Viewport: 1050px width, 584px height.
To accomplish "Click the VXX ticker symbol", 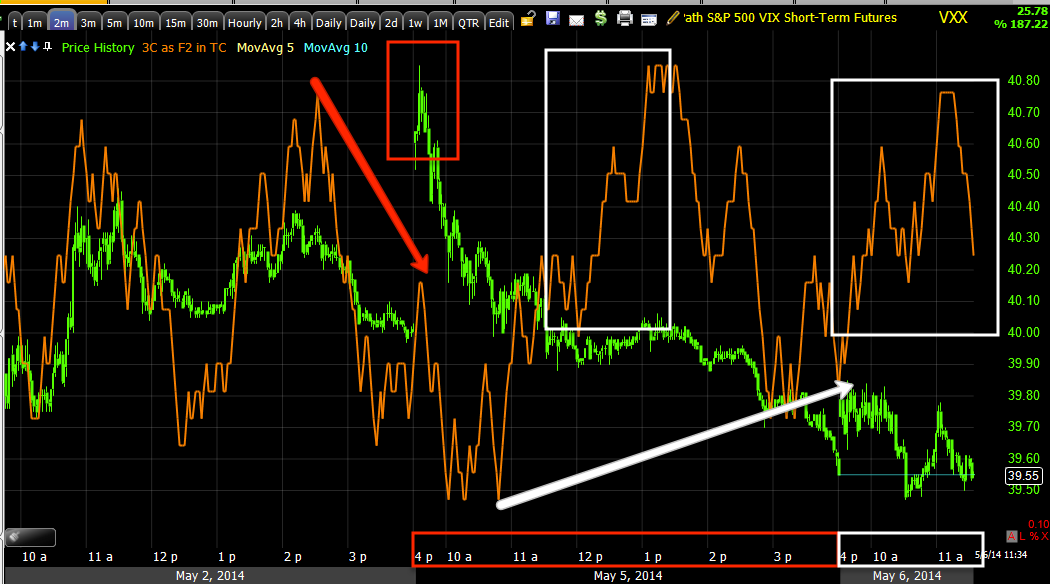I will click(x=952, y=17).
